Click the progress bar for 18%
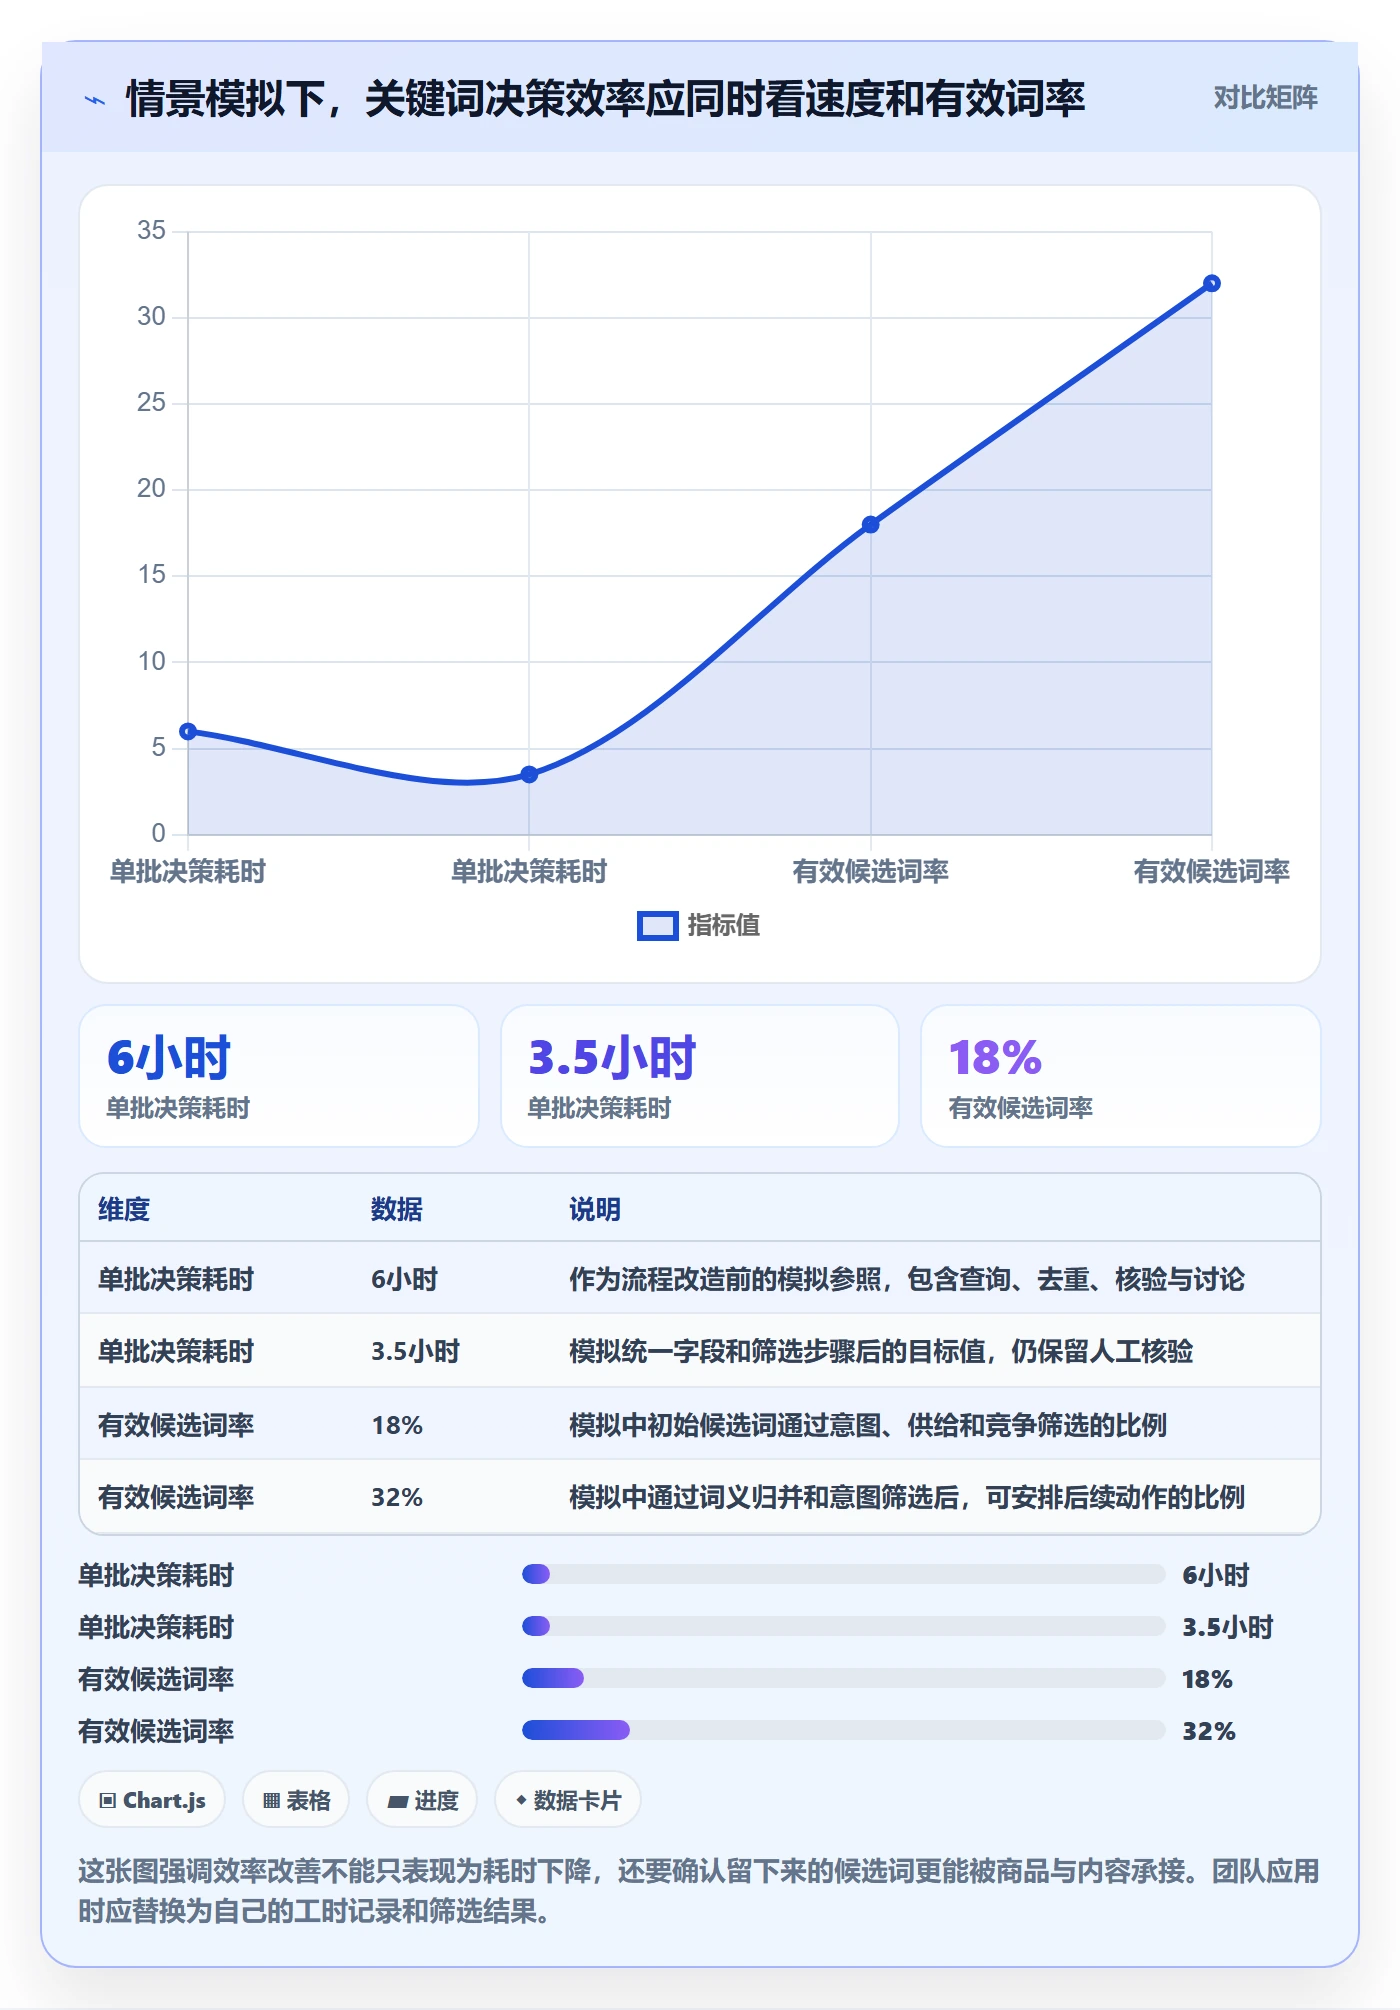Viewport: 1400px width, 2010px height. (843, 1679)
